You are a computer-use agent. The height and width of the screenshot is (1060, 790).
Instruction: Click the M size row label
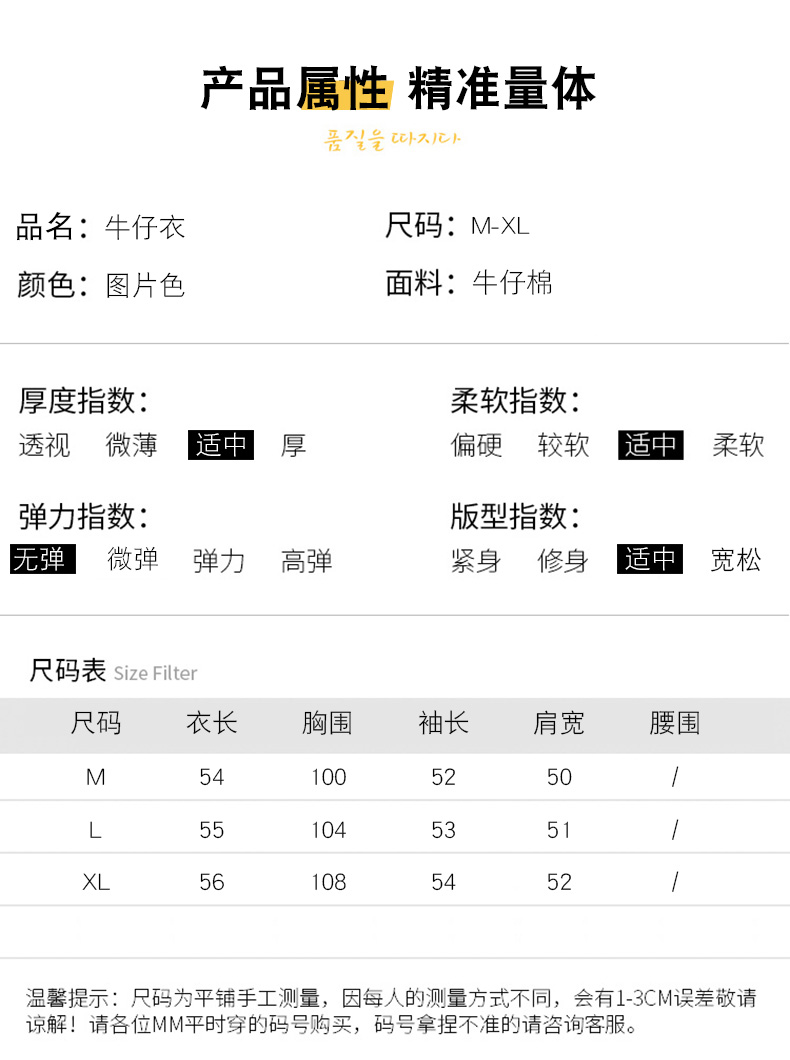click(x=96, y=777)
